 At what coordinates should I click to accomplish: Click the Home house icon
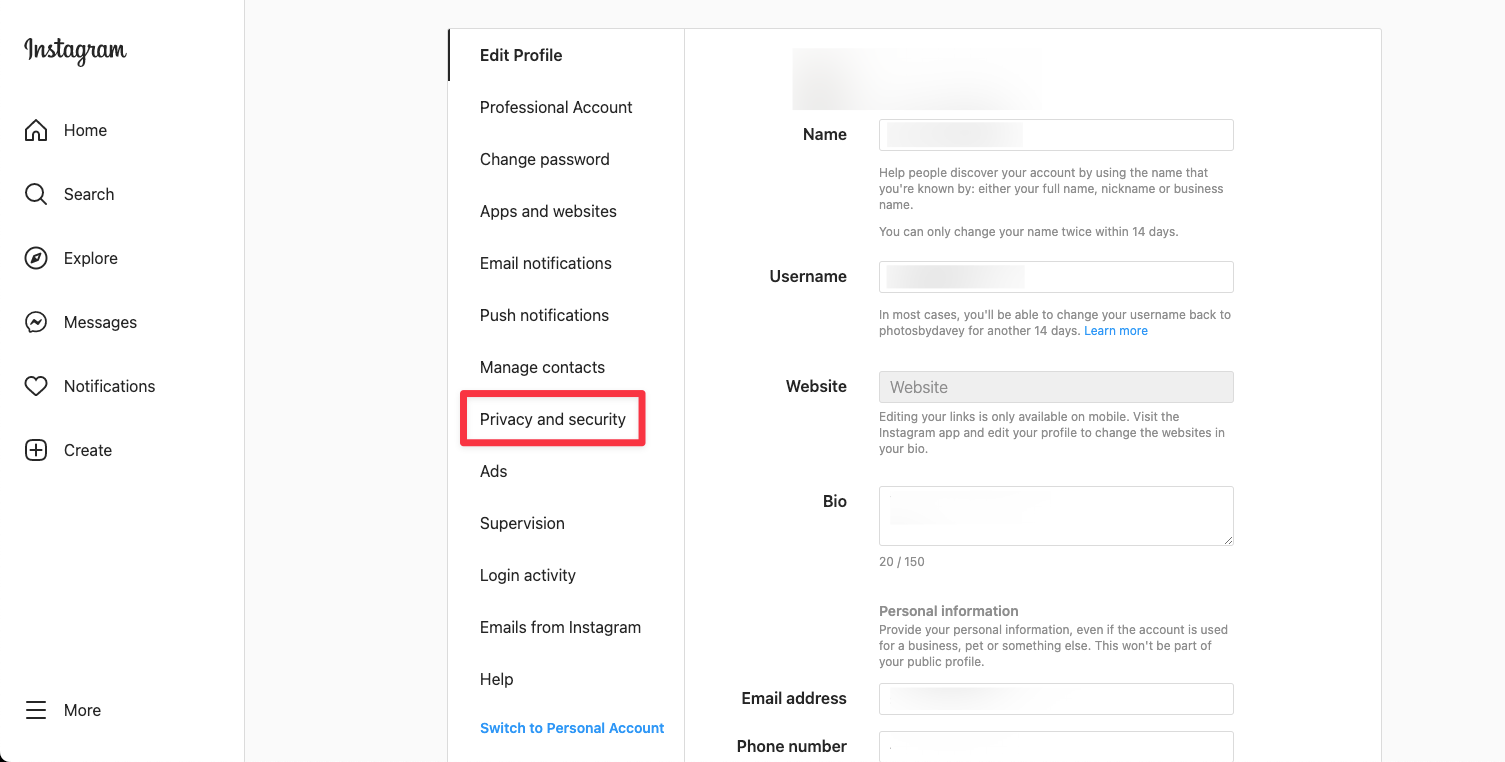point(36,130)
